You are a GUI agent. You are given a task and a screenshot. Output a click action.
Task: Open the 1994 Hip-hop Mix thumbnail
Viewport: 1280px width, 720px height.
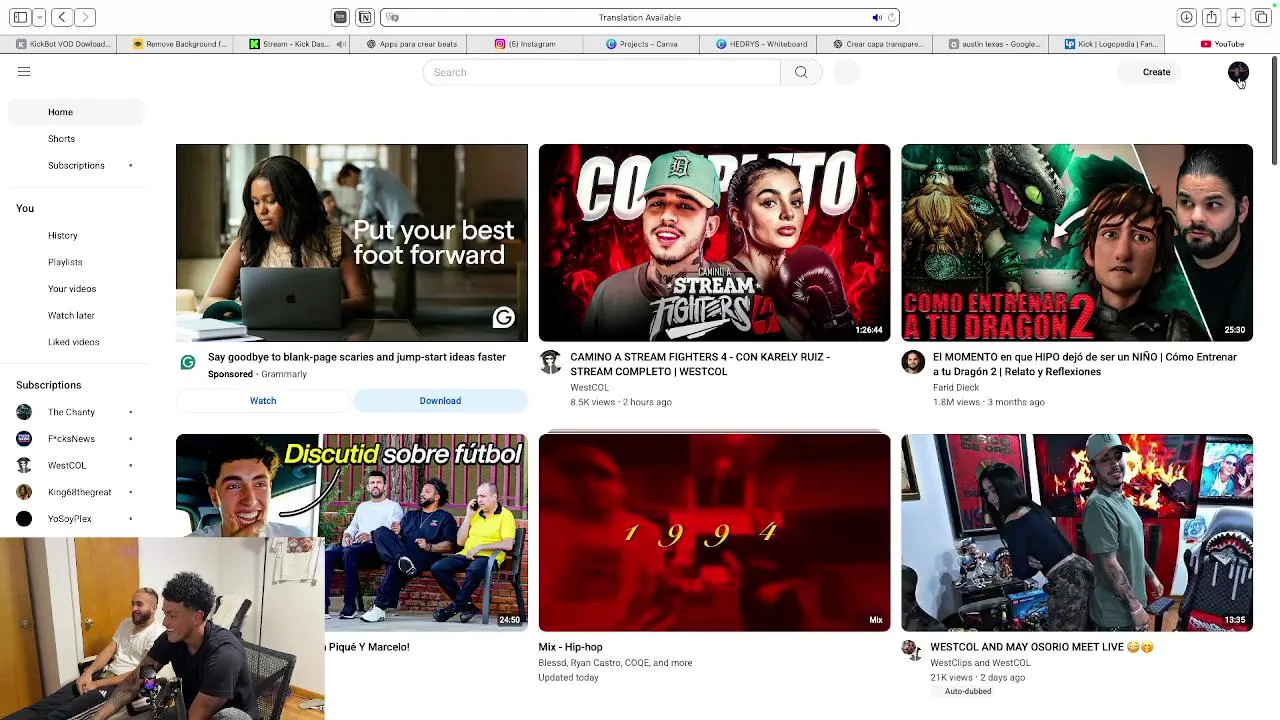[714, 533]
